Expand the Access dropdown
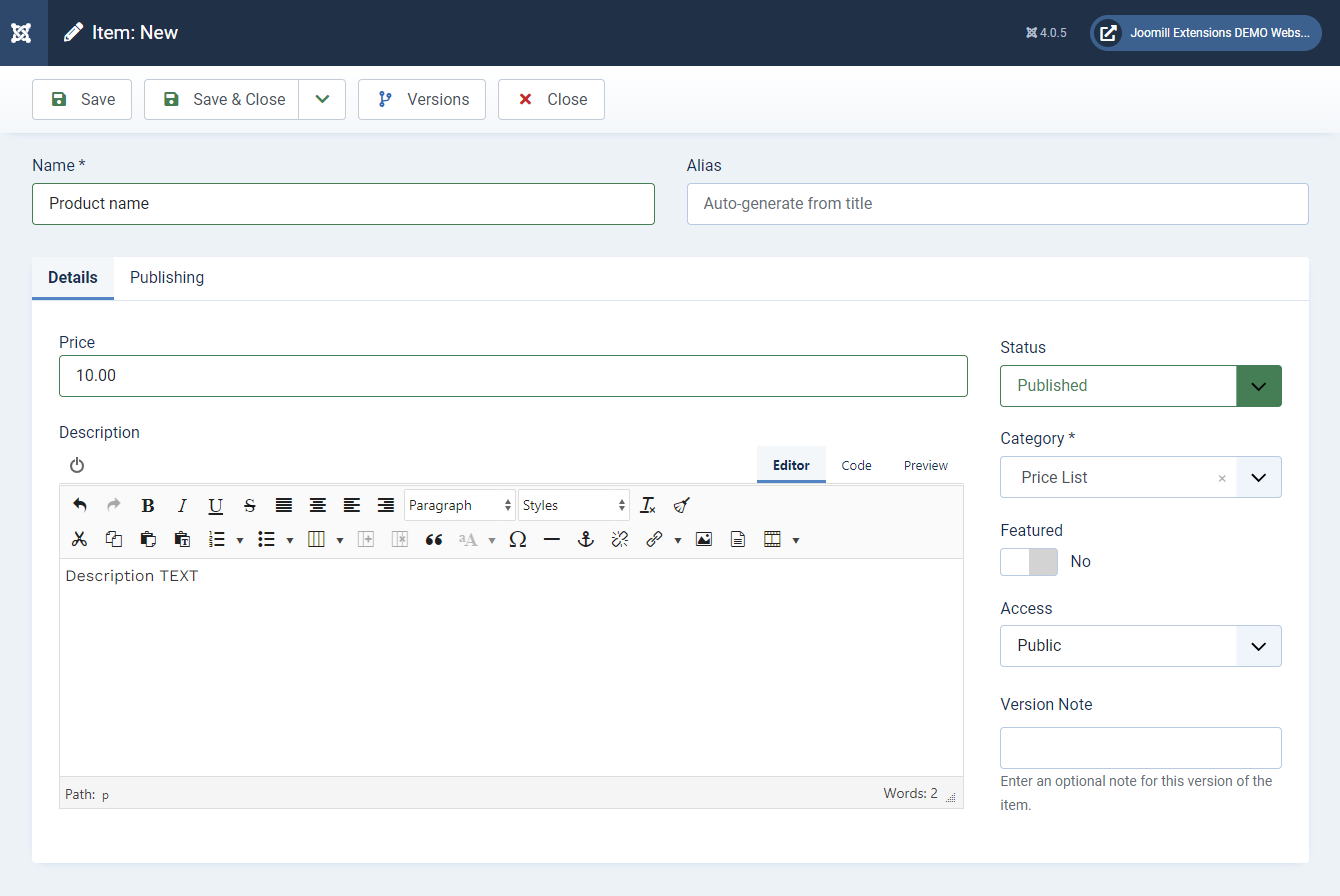This screenshot has height=896, width=1340. [x=1140, y=646]
